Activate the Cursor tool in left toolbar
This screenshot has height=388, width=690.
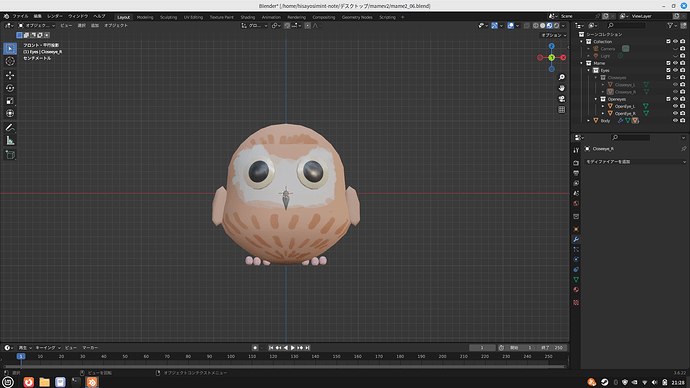pos(10,62)
